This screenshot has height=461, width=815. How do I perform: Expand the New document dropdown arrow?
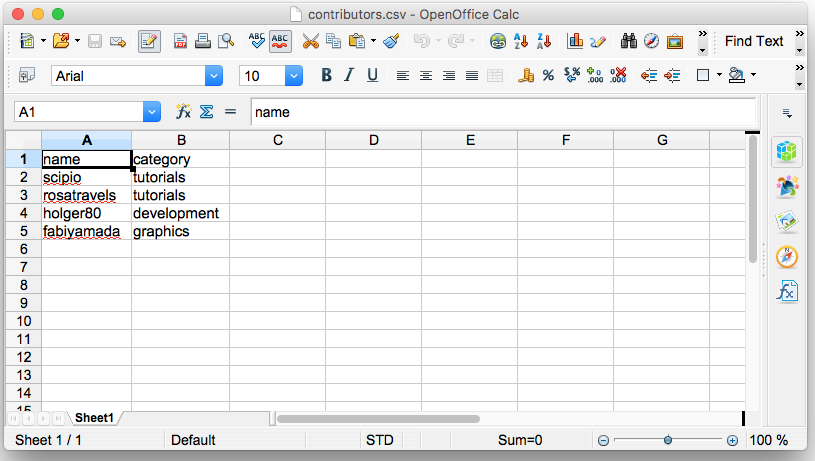pyautogui.click(x=43, y=41)
